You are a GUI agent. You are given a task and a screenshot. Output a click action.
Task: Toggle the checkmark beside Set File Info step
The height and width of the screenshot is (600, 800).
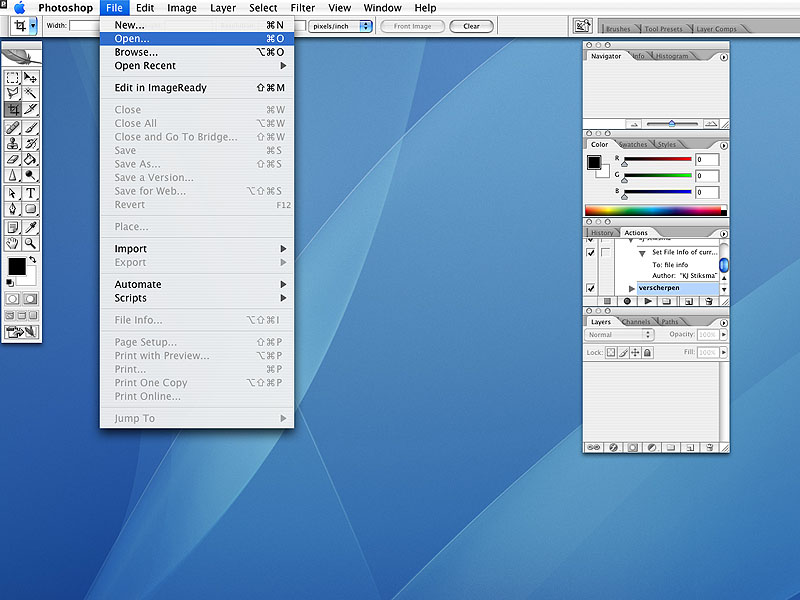click(590, 253)
